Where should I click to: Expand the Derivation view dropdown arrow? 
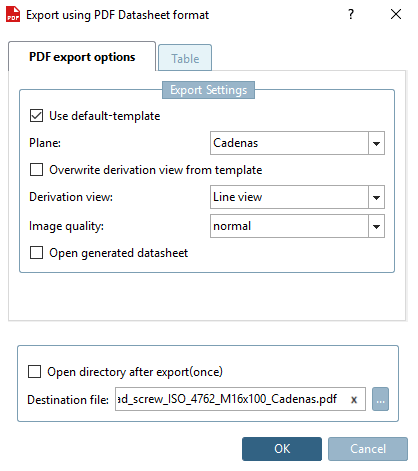(376, 197)
